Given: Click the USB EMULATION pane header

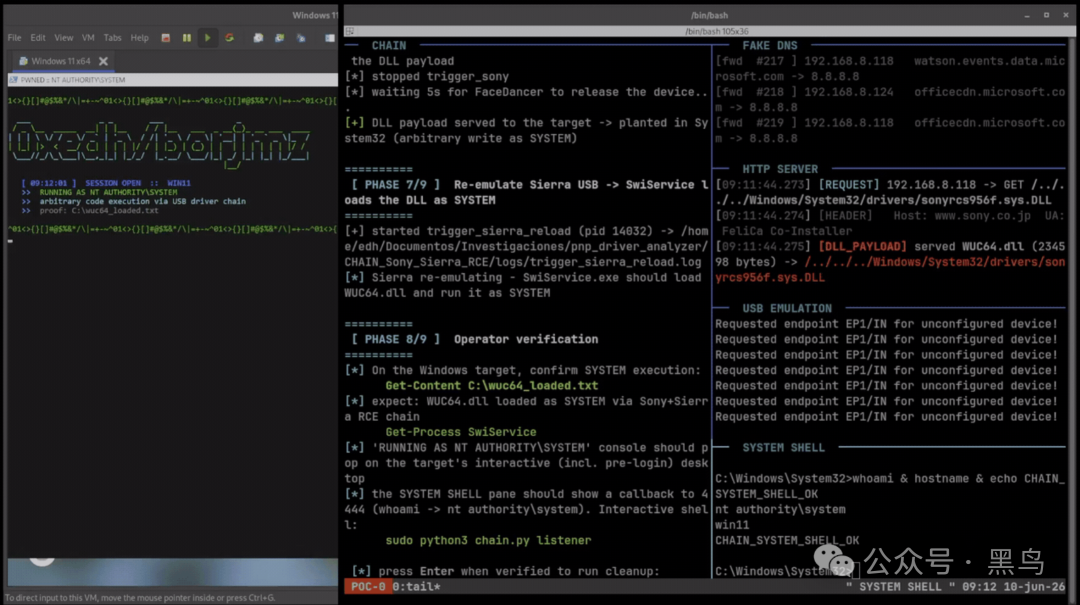Looking at the screenshot, I should click(x=787, y=309).
